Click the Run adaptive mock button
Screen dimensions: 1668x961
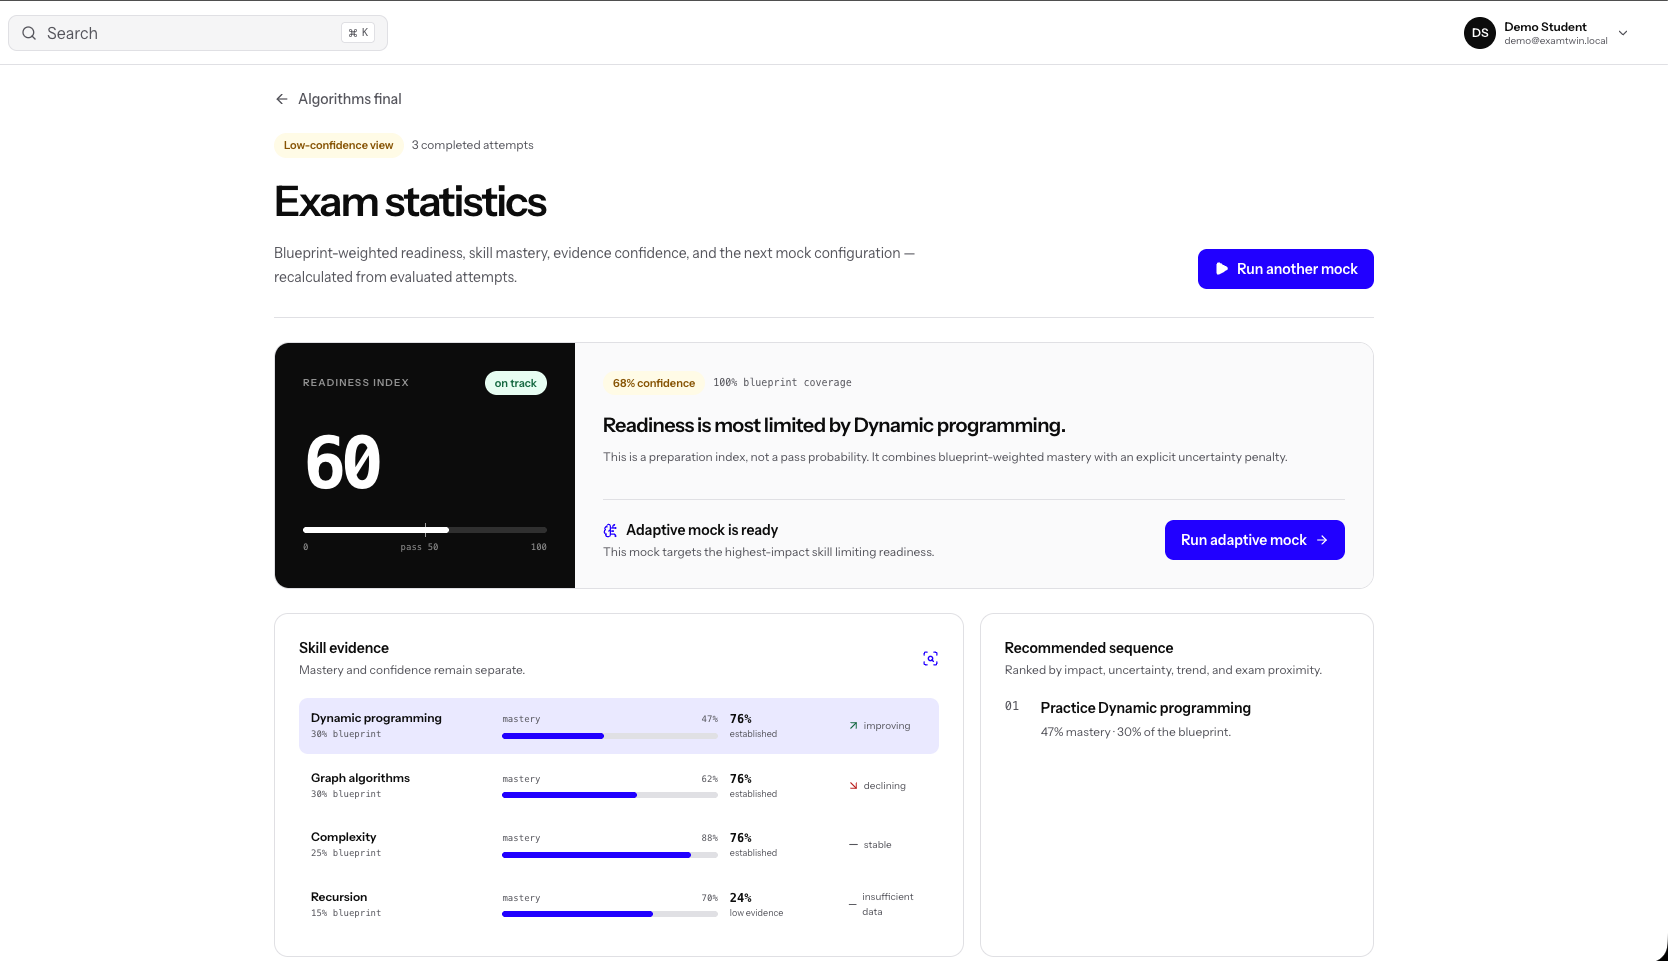click(x=1254, y=540)
